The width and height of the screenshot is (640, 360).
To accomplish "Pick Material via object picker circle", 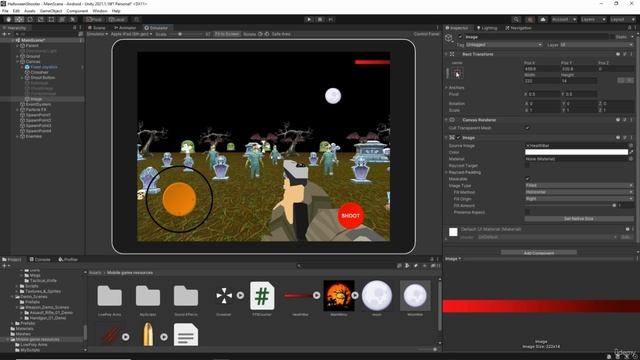I will (x=631, y=159).
